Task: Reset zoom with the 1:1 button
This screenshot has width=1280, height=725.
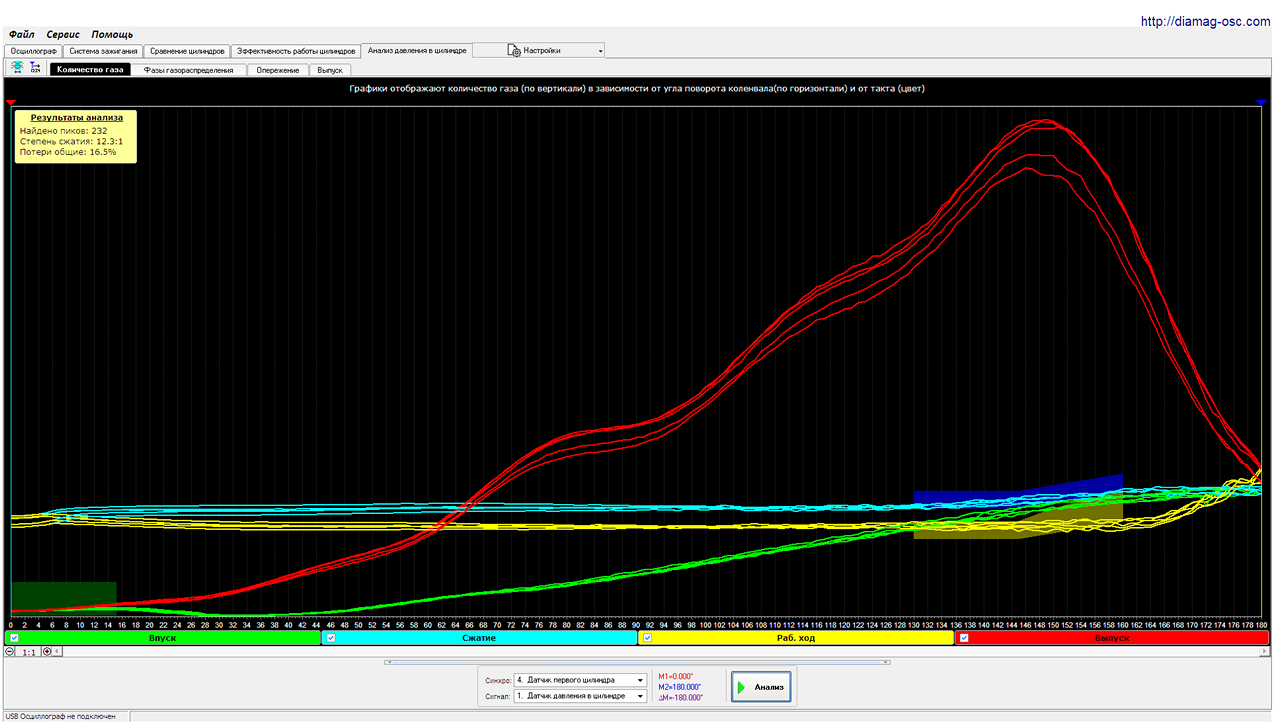Action: pos(29,651)
